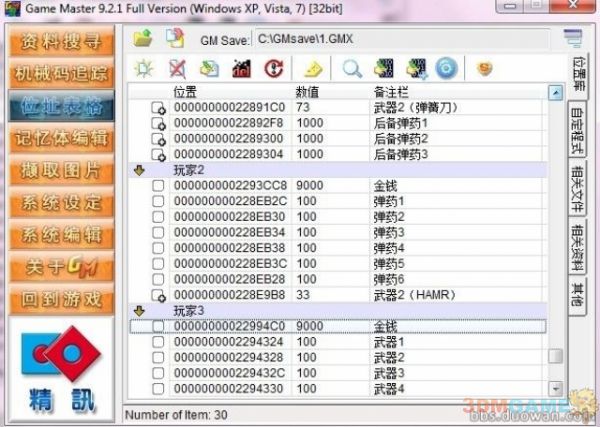Collapse the 玩家3 group arrow
Viewport: 600px width, 427px height.
pos(140,311)
